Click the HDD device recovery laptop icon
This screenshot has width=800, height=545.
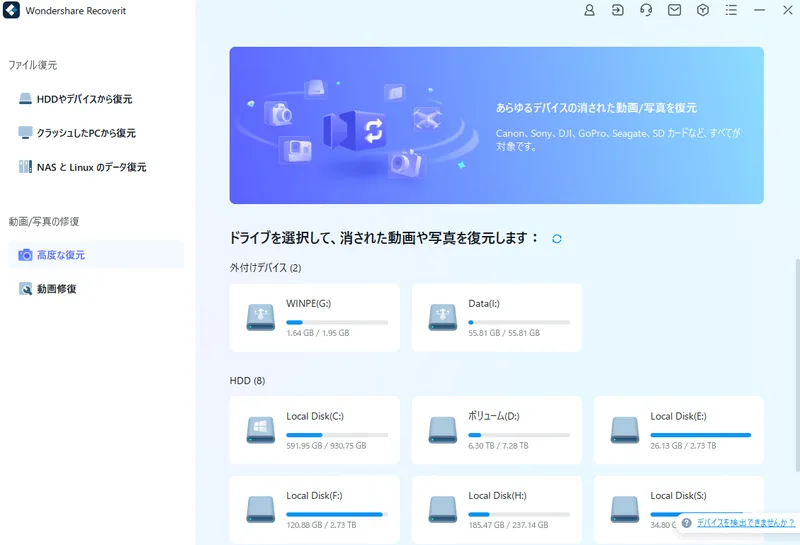tap(25, 98)
